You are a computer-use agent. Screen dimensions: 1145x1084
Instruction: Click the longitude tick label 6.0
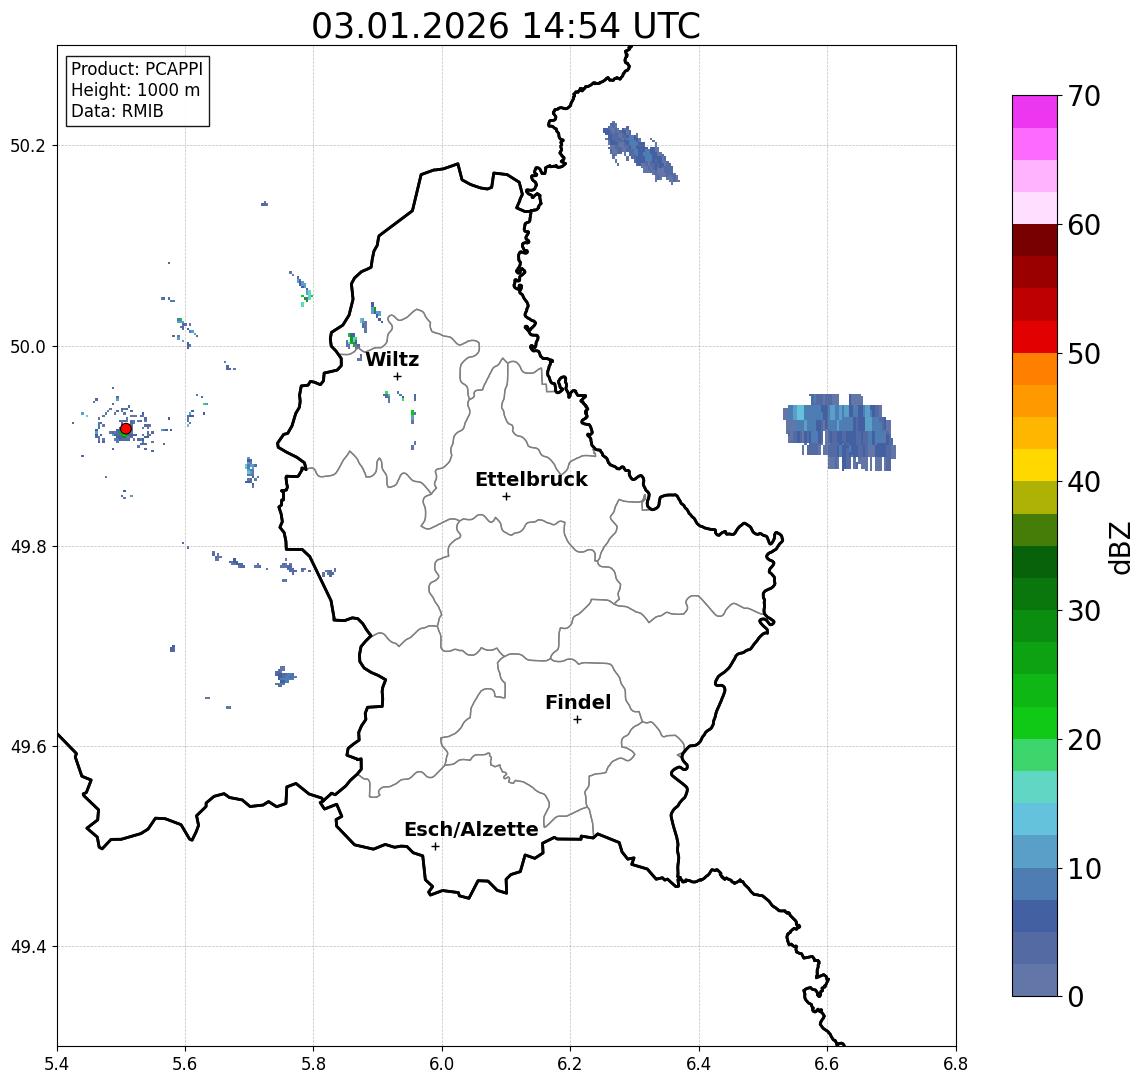(442, 1064)
